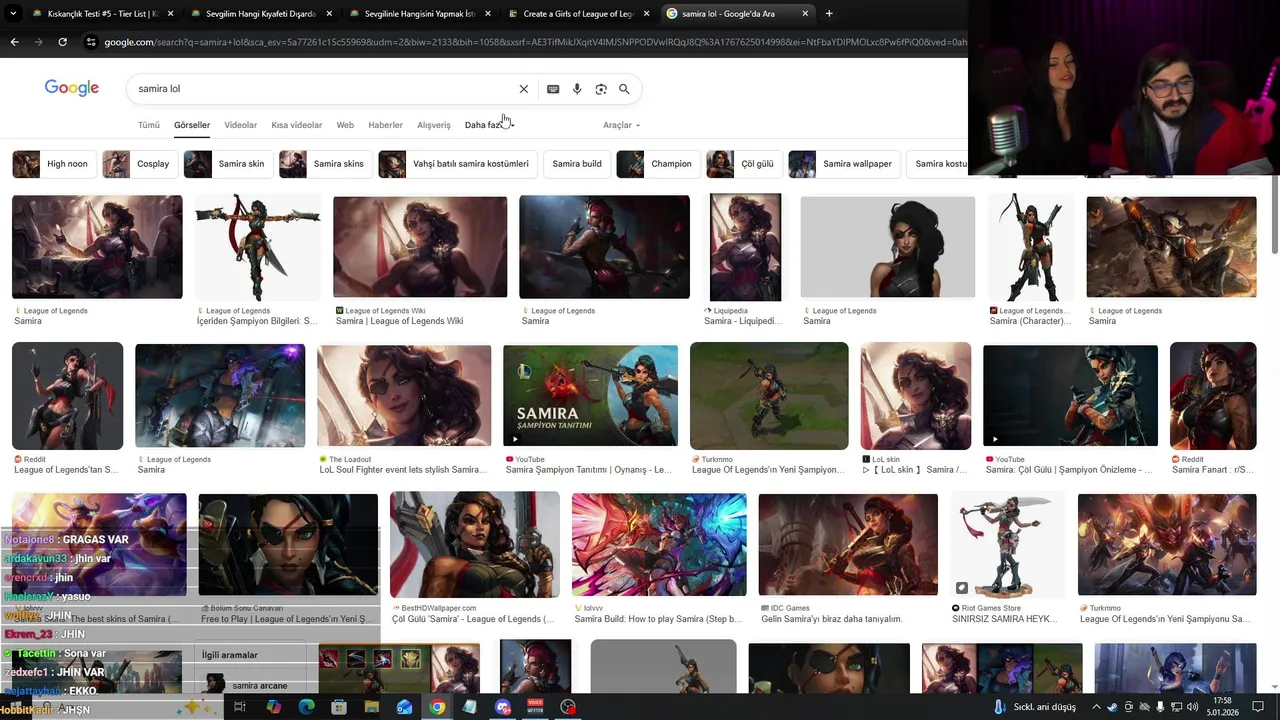Click the magnifying glass search icon
Screen dimensions: 1280x720
tap(624, 89)
